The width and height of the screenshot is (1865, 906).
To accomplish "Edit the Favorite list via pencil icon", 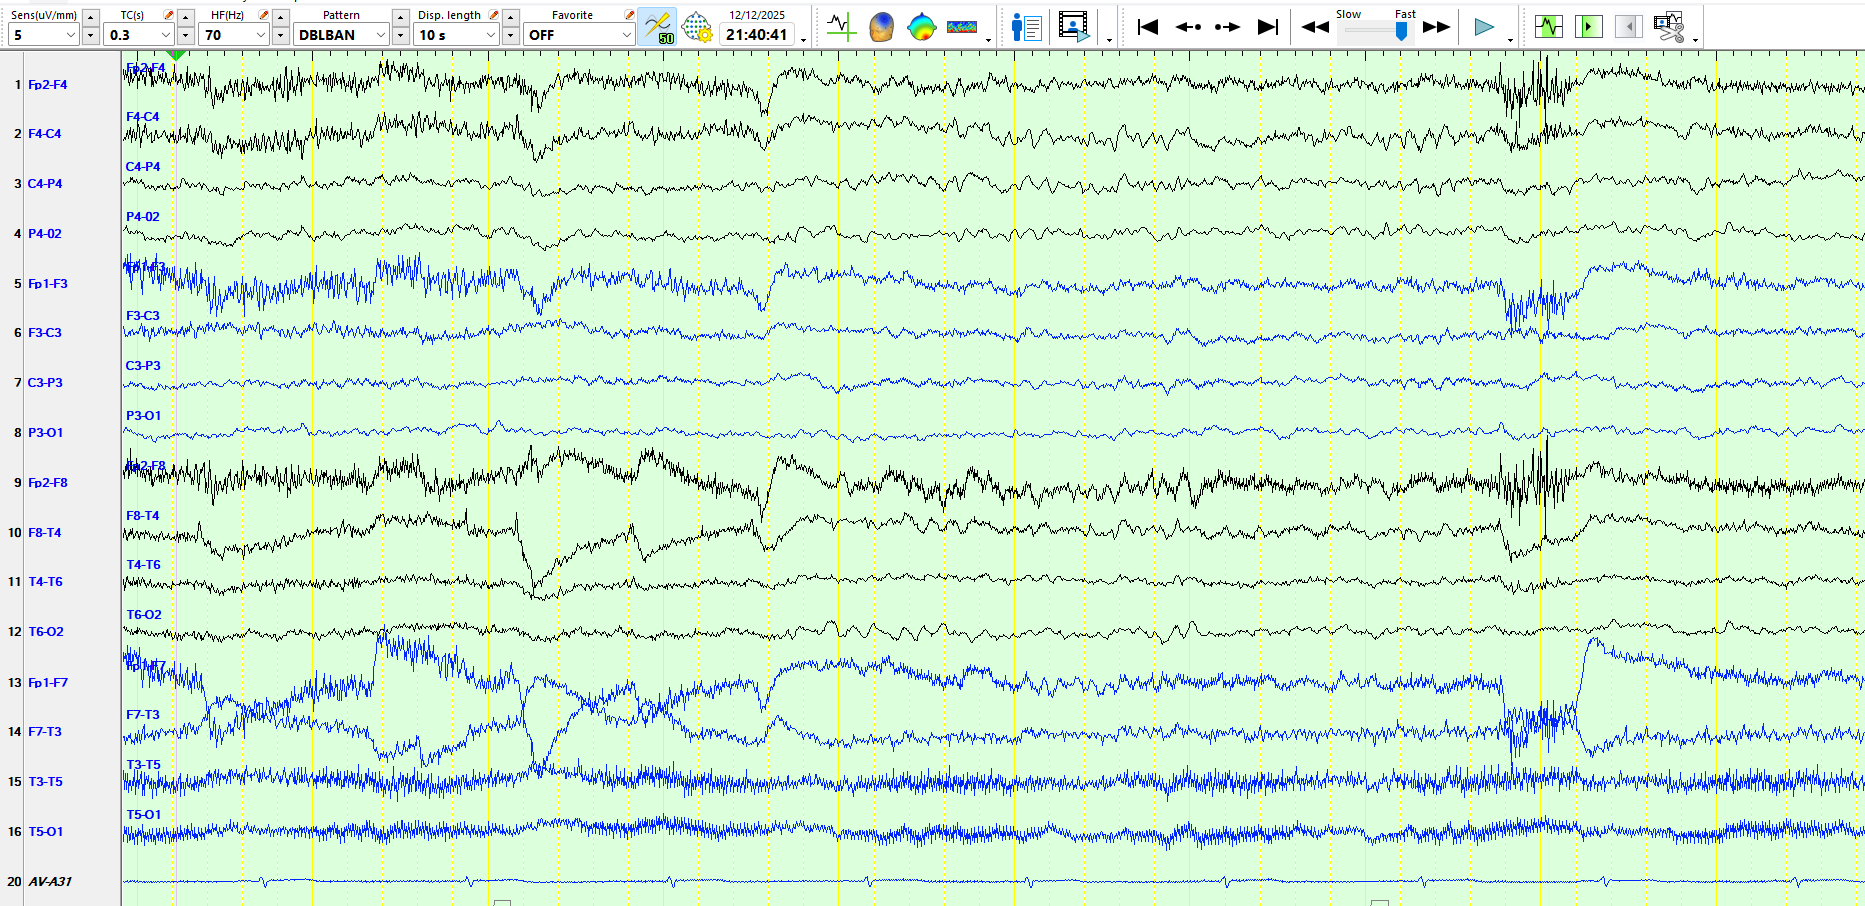I will click(x=629, y=15).
